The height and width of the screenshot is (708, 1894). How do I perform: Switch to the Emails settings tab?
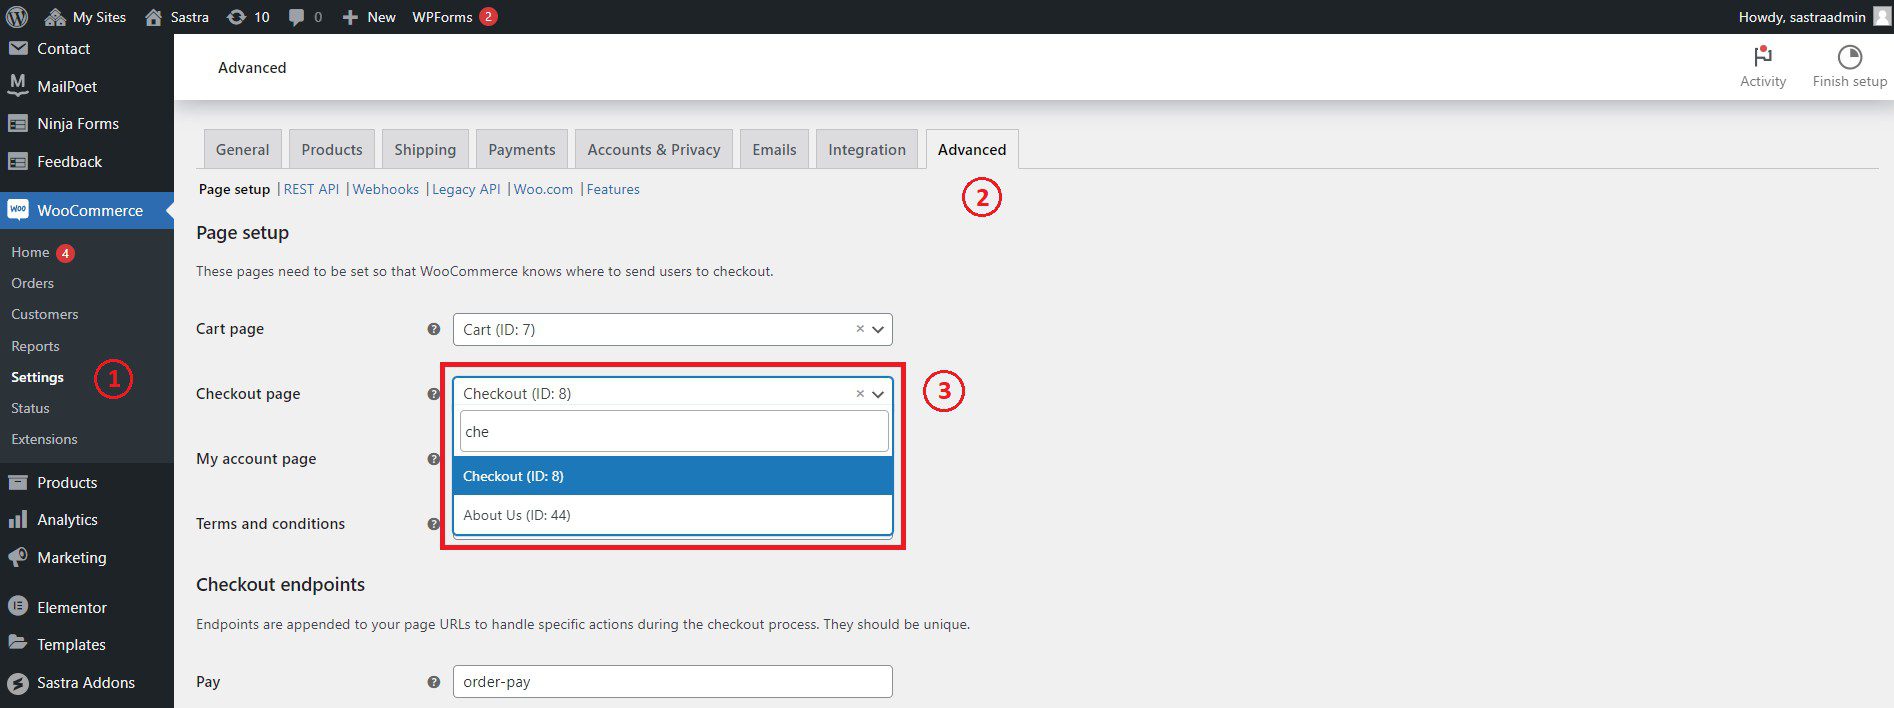point(774,149)
